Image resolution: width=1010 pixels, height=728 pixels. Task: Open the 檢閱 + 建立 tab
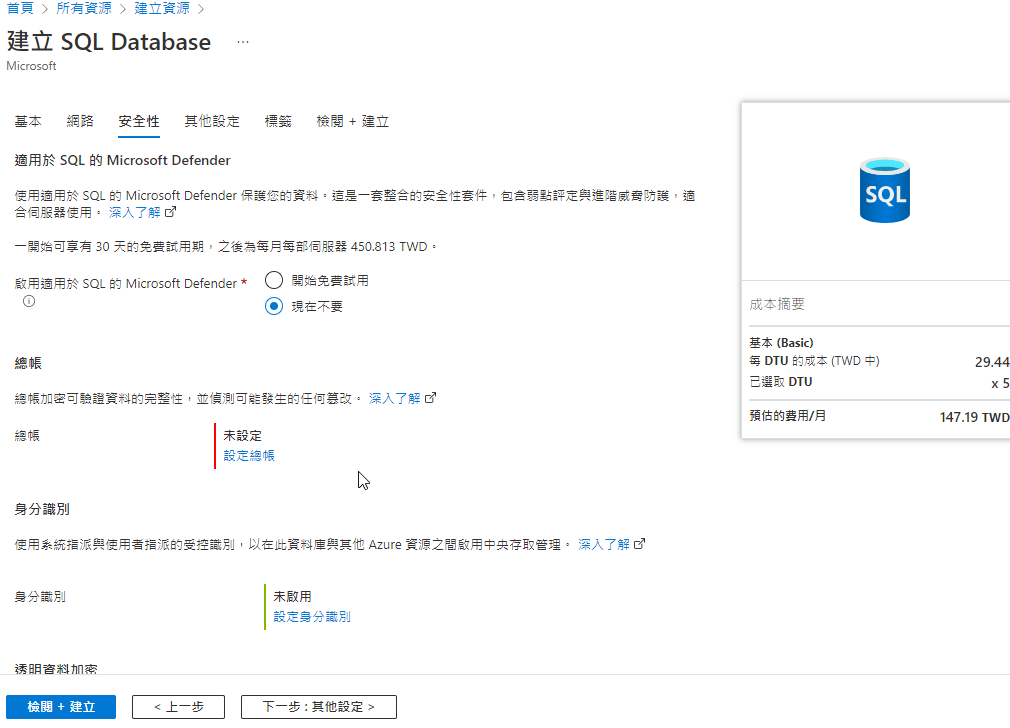pos(352,121)
